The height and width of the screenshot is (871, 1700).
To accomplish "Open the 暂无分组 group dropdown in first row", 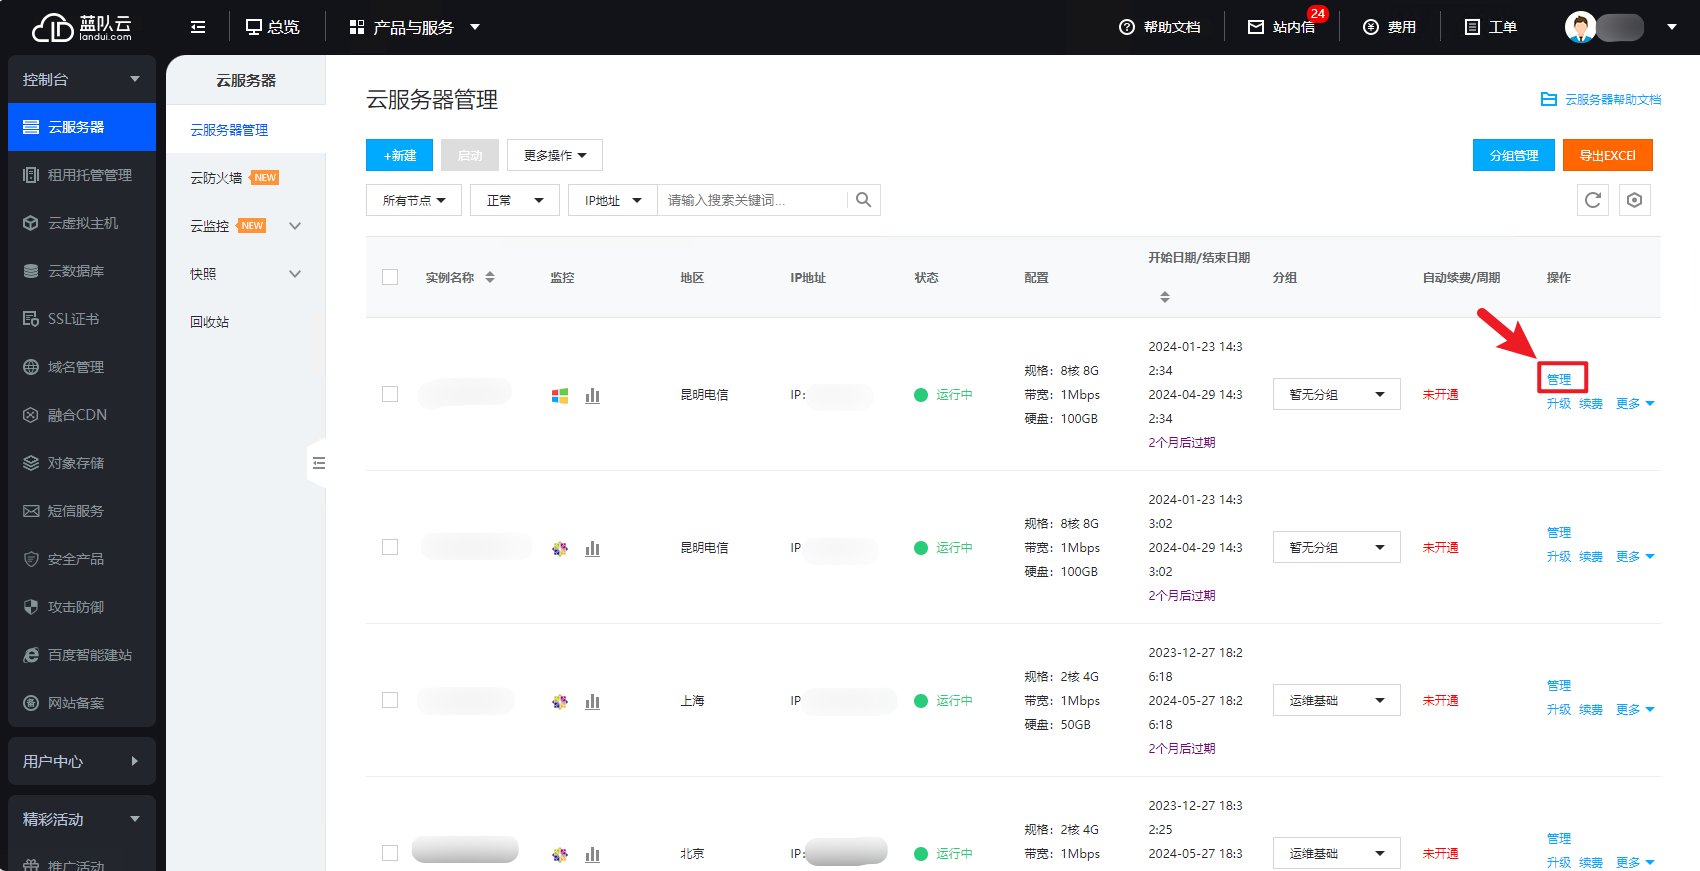I will [x=1336, y=394].
